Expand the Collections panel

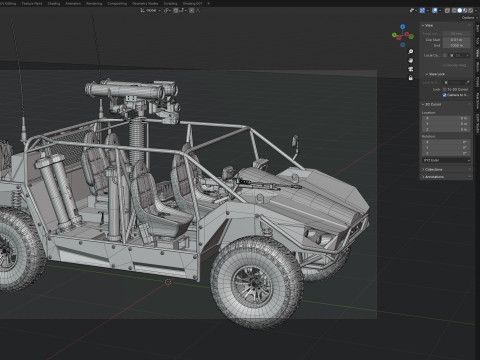432,169
